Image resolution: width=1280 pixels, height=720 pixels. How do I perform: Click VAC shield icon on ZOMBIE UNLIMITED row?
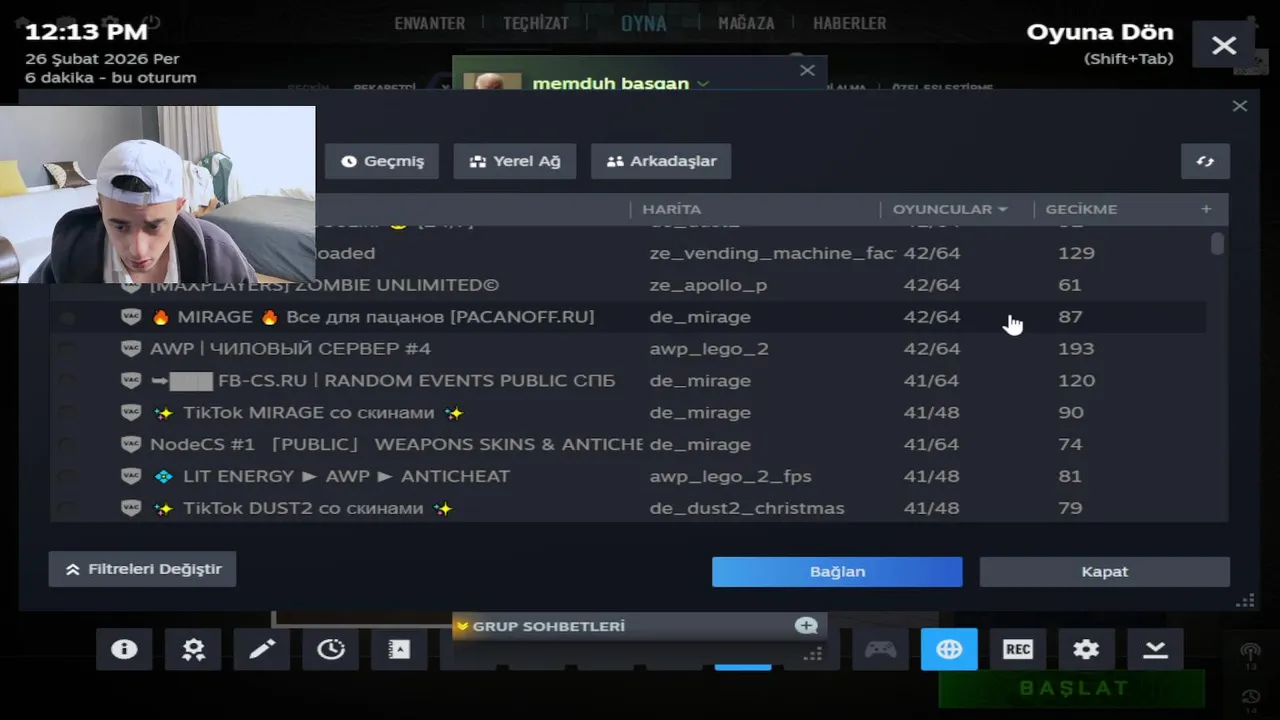pos(131,285)
